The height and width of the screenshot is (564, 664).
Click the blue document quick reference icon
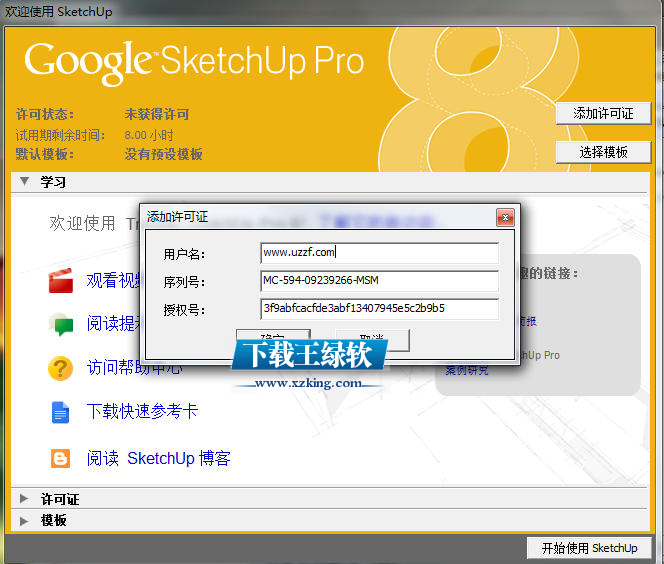click(60, 412)
